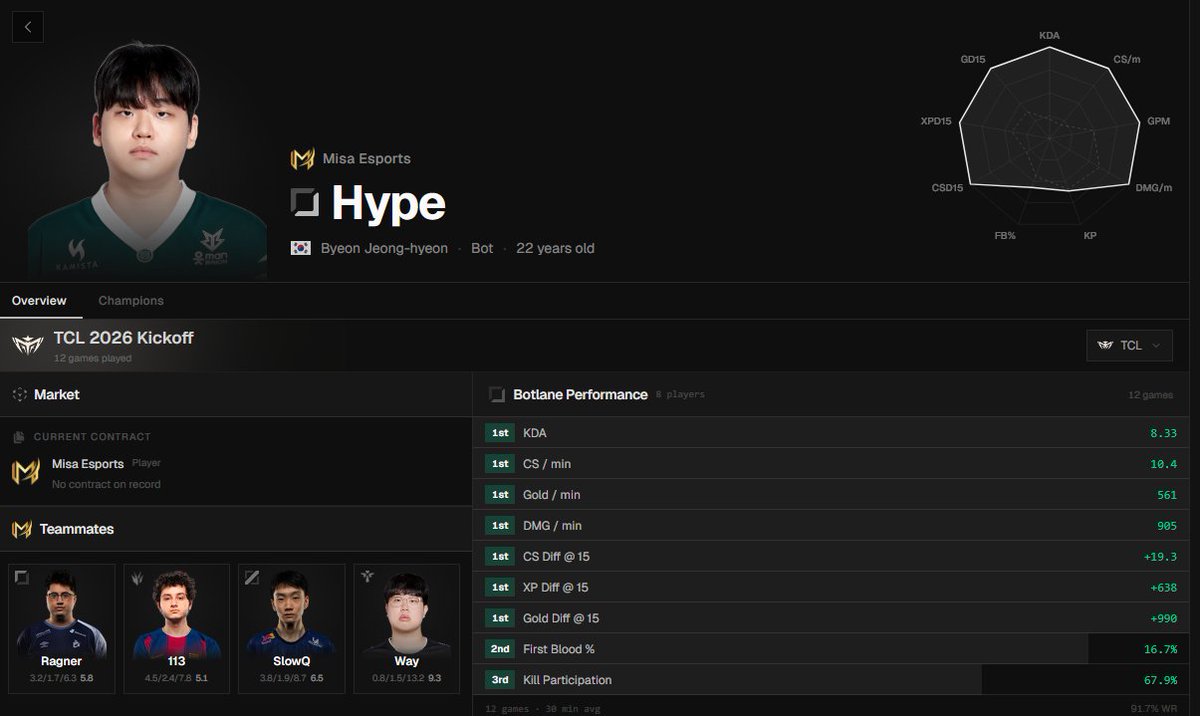
Task: Open teammate Ragner's profile card
Action: (62, 629)
